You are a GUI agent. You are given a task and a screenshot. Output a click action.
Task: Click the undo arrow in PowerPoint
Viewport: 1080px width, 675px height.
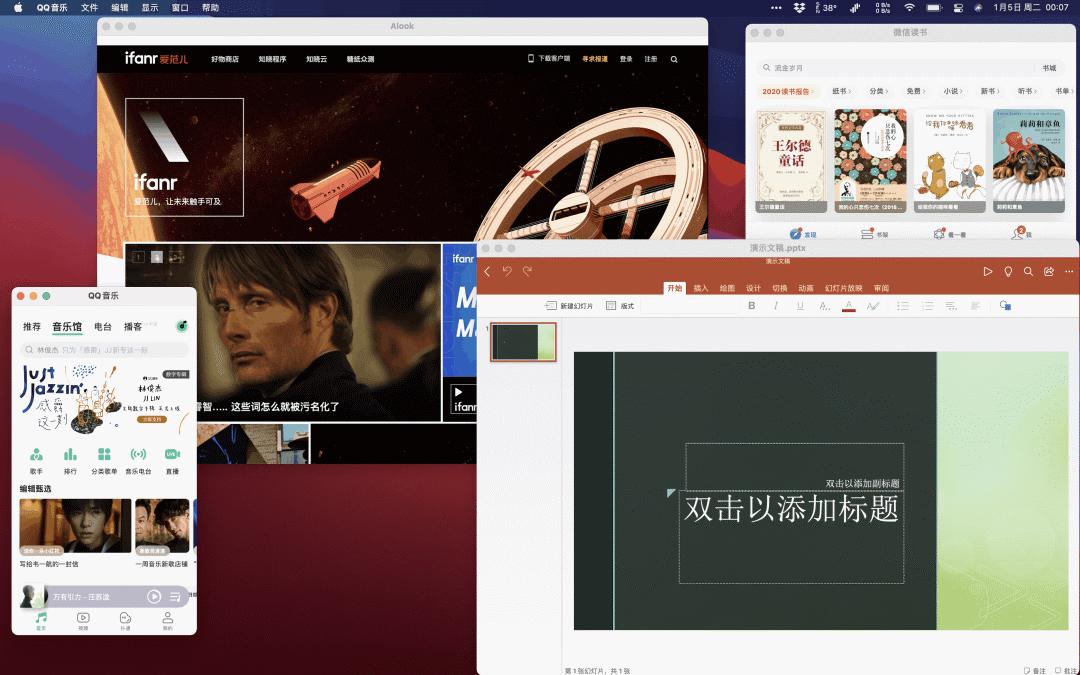pyautogui.click(x=507, y=271)
